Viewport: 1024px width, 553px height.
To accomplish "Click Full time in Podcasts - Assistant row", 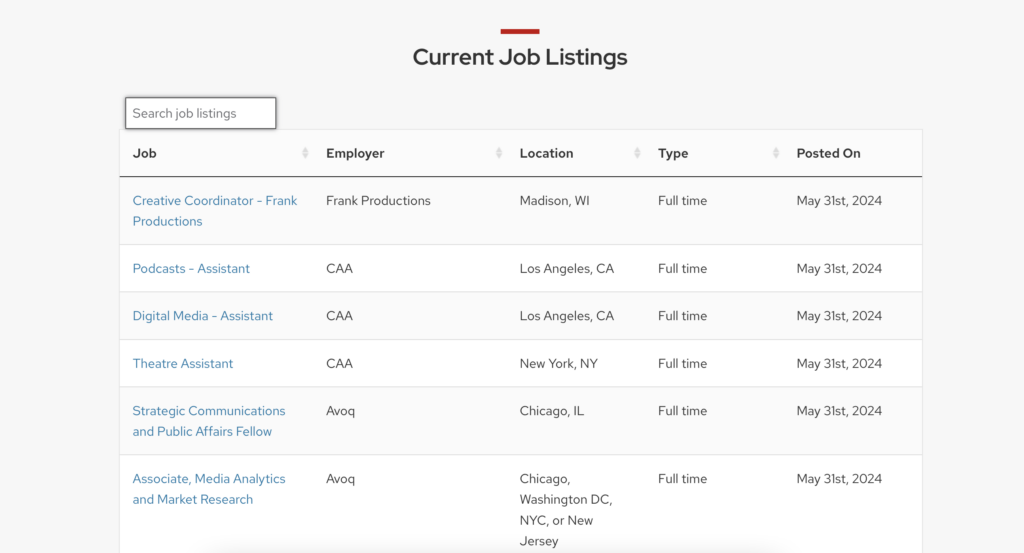I will point(682,269).
